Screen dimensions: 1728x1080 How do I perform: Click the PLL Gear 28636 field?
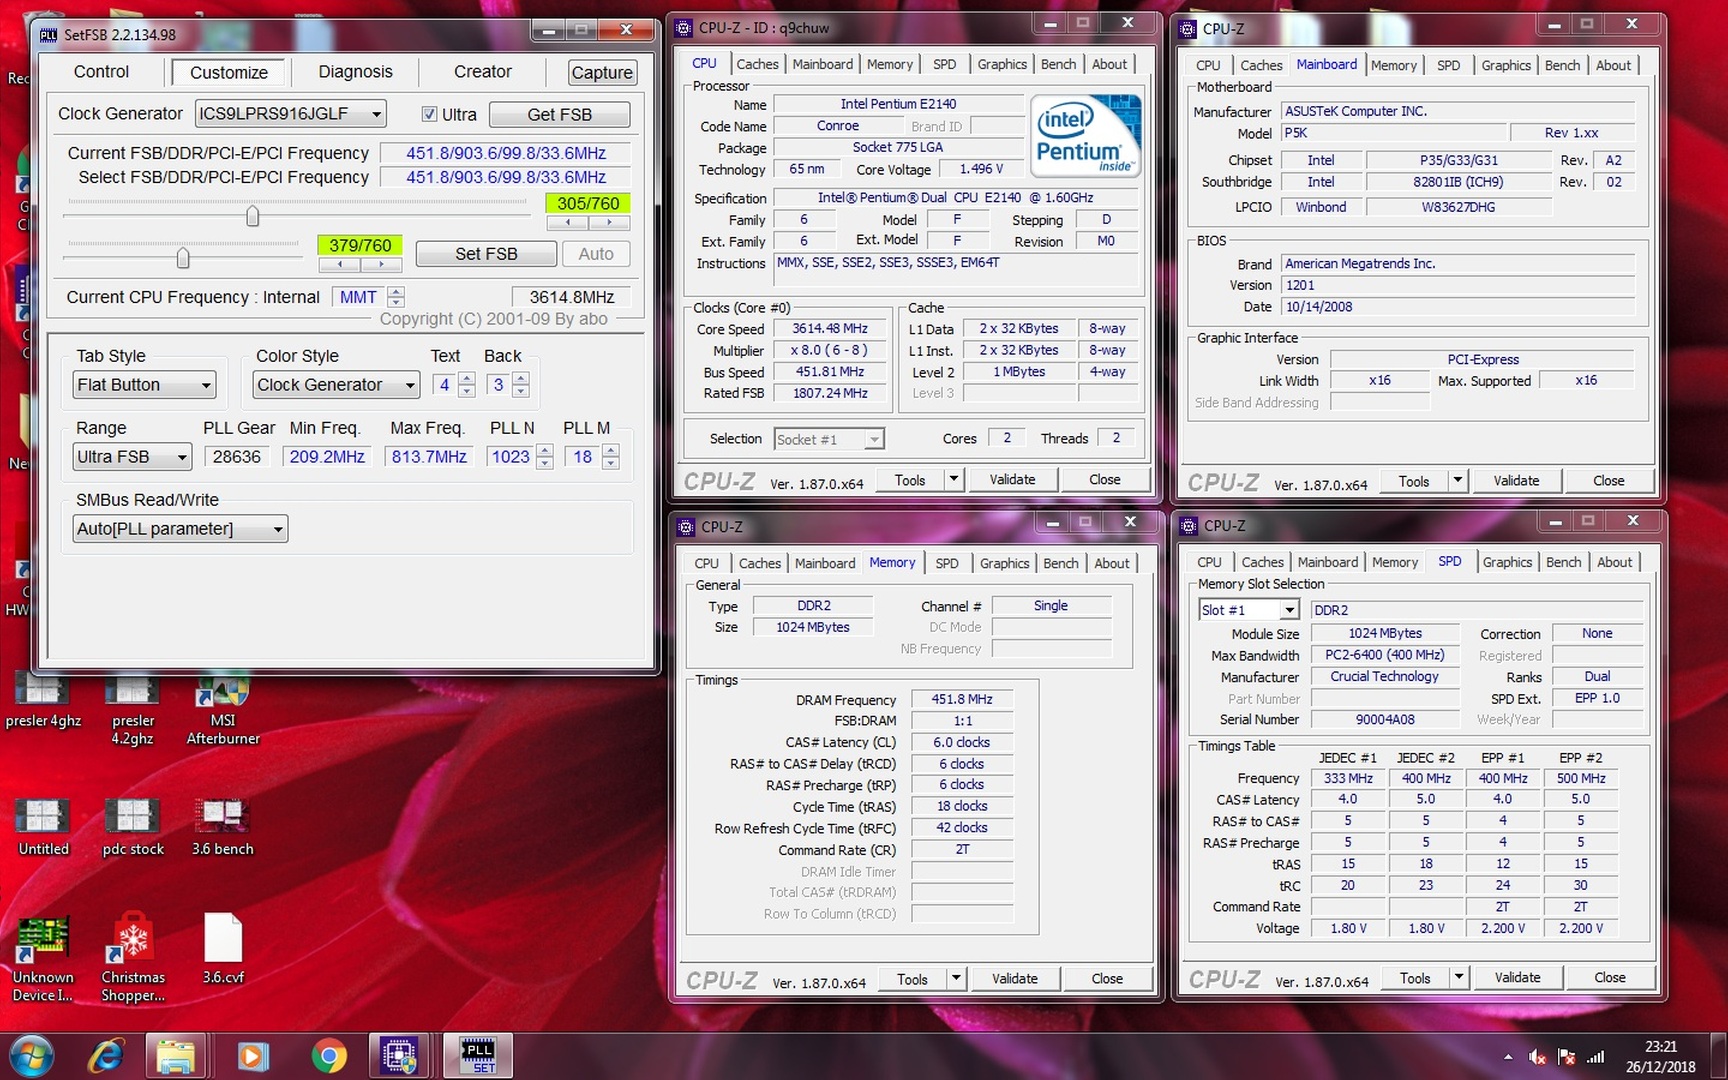tap(237, 457)
